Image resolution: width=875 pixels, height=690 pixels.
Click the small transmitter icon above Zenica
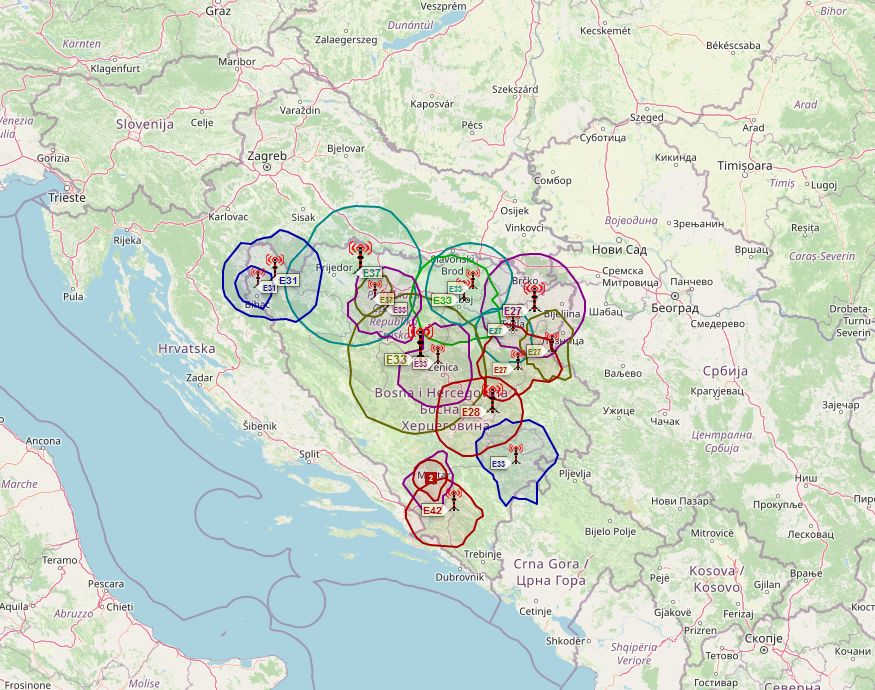(438, 351)
